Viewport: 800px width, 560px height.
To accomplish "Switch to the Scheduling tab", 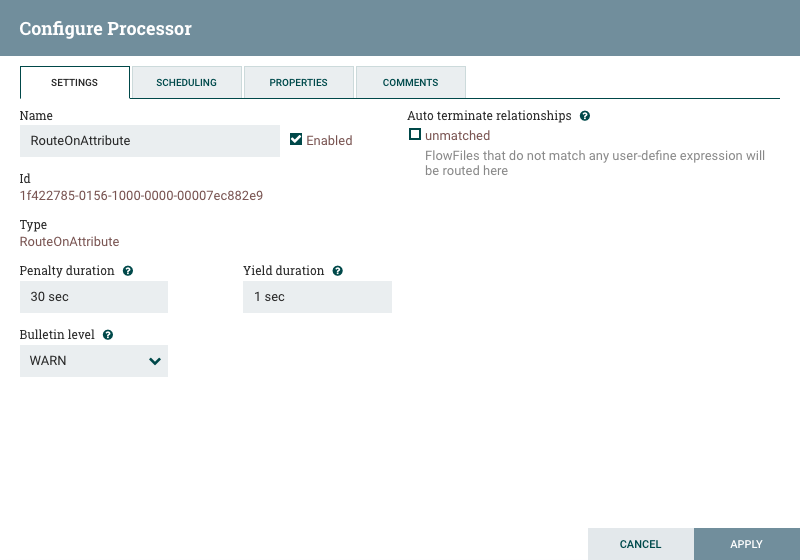I will point(186,82).
